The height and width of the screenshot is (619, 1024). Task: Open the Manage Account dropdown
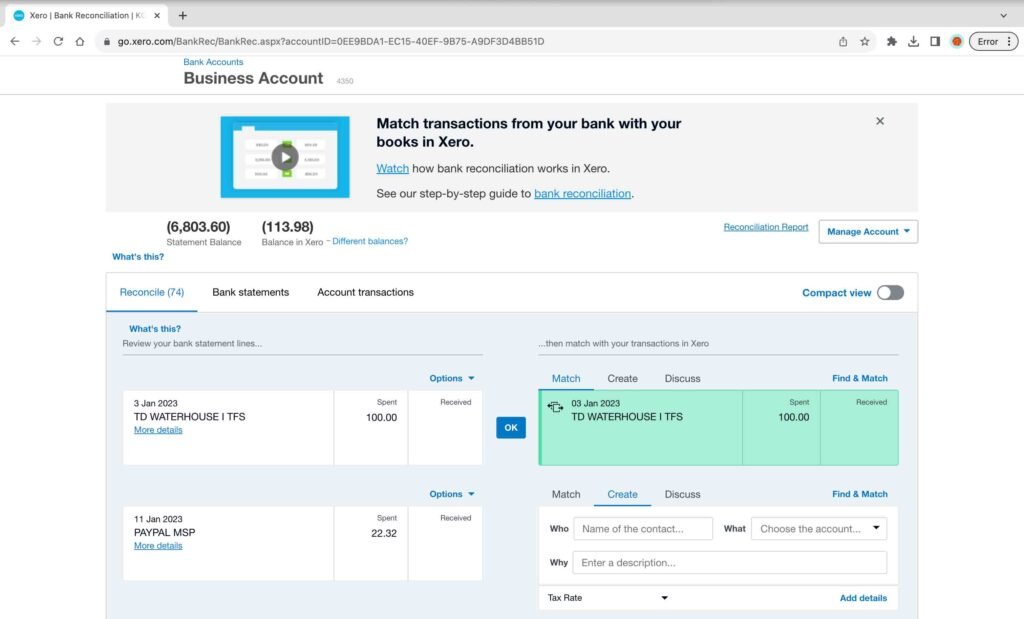tap(867, 231)
